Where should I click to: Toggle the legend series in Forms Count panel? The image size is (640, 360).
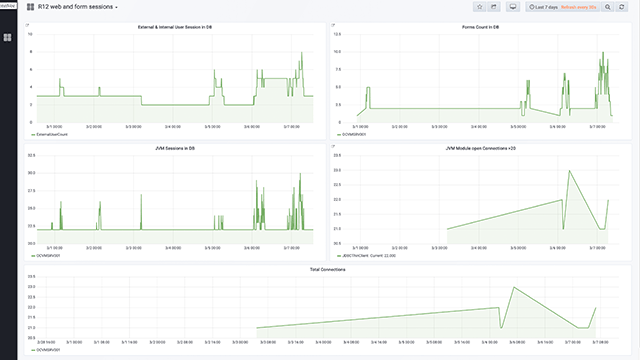click(354, 134)
